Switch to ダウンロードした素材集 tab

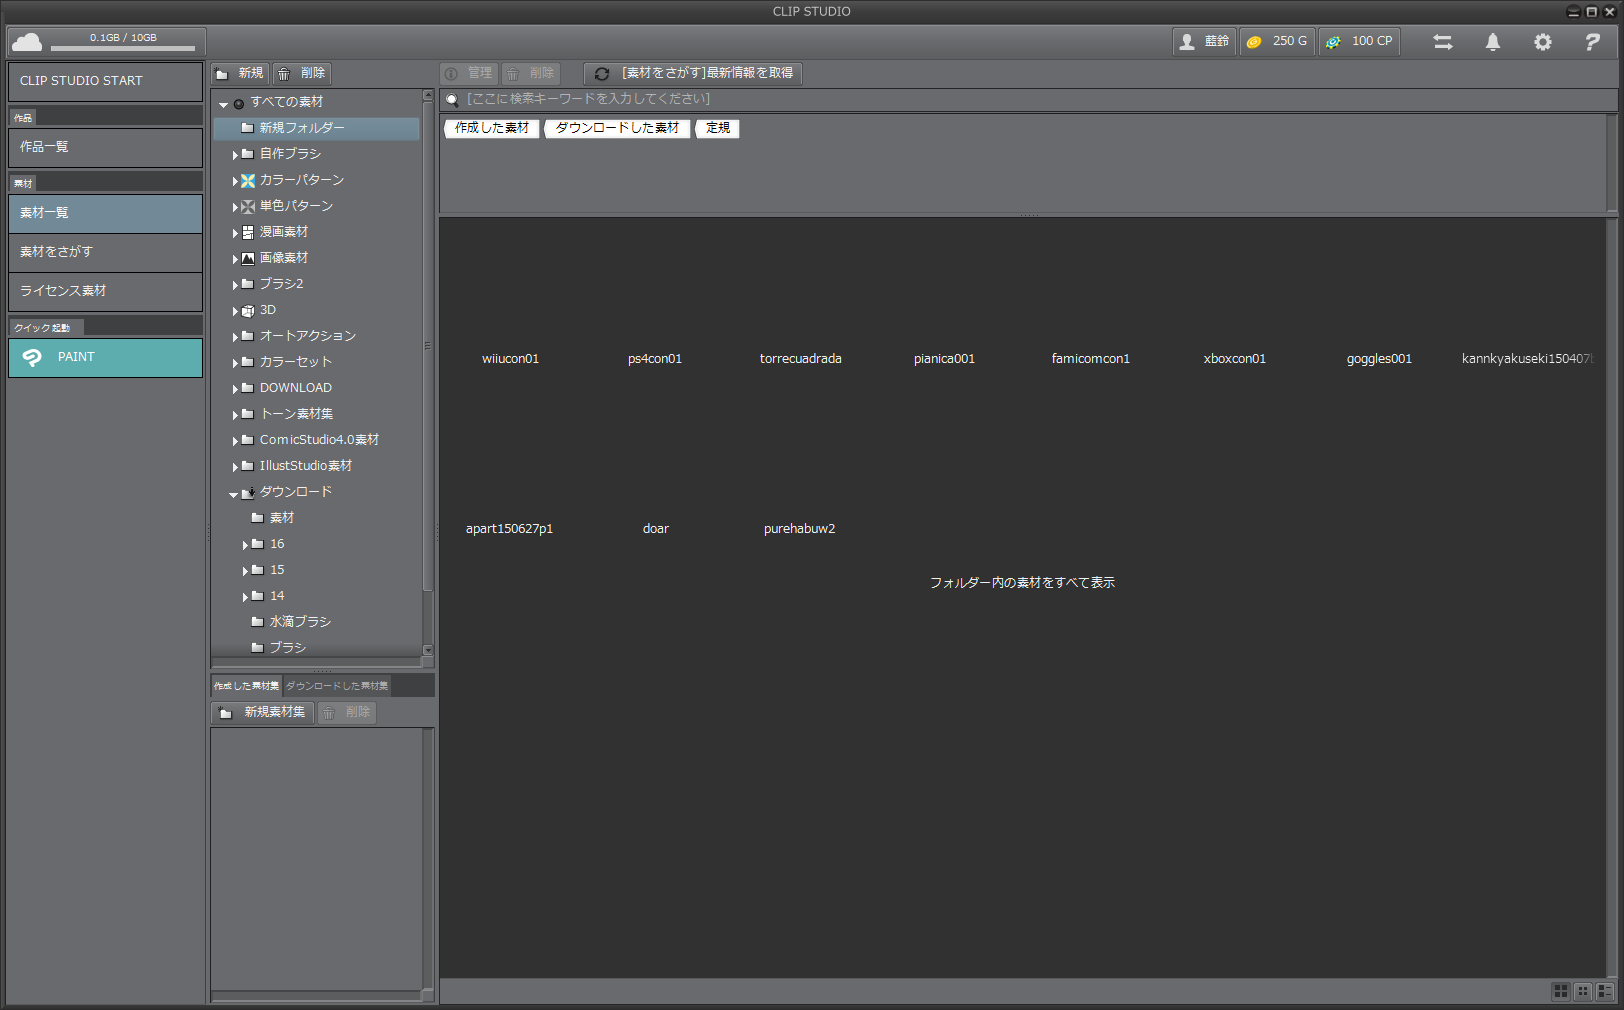[337, 686]
